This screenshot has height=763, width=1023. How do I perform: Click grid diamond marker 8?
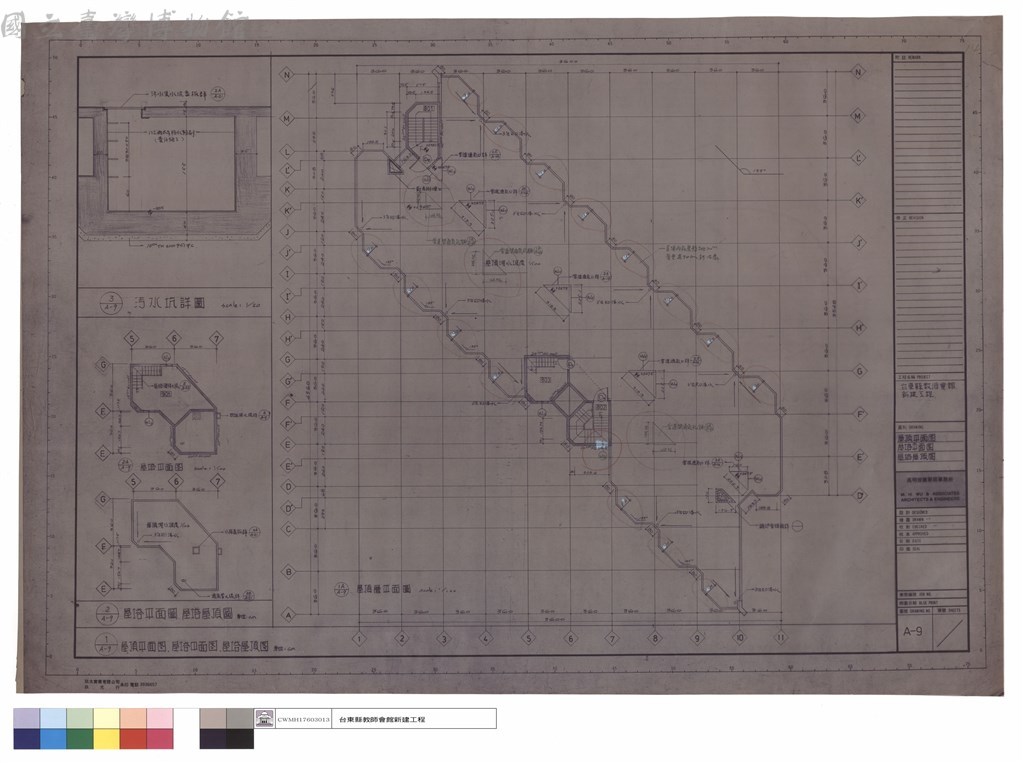(655, 638)
